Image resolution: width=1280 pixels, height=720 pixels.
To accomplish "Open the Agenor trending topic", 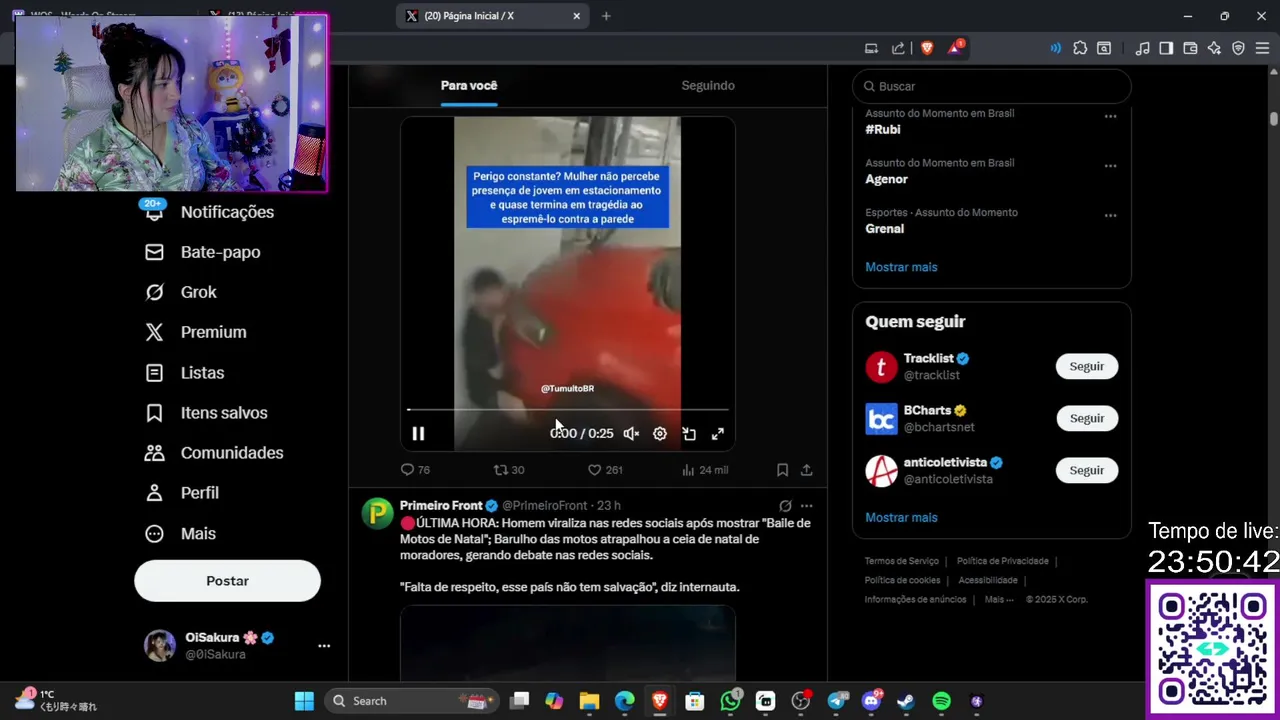I will [x=886, y=179].
